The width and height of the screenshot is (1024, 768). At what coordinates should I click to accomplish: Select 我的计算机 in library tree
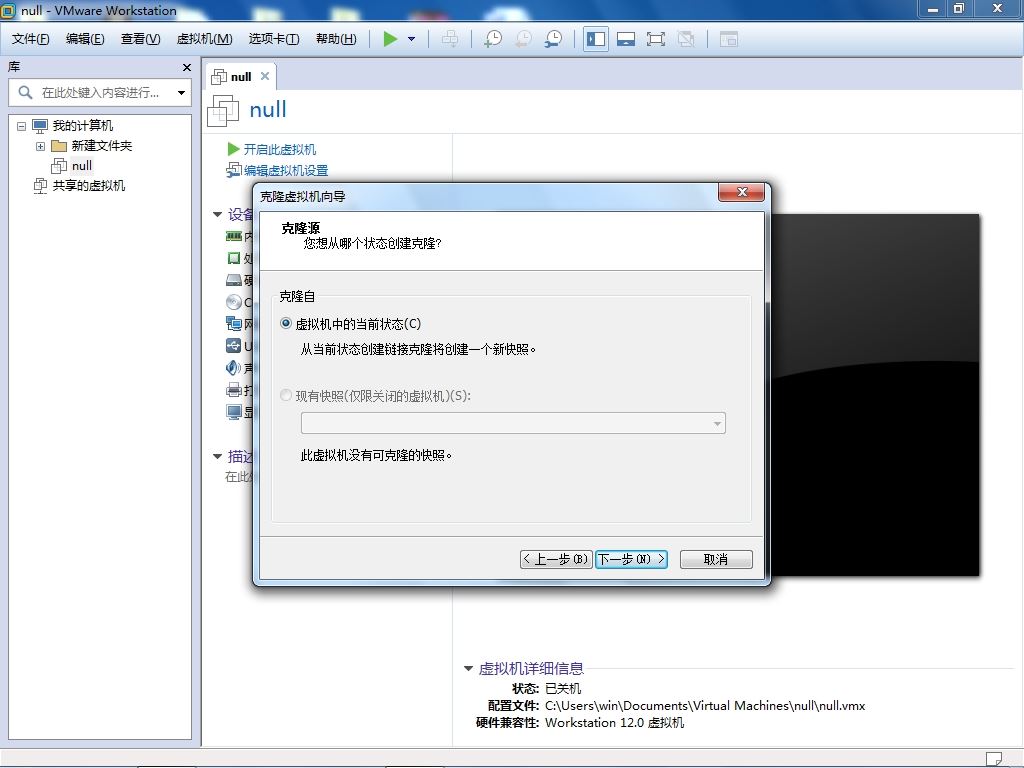(82, 125)
